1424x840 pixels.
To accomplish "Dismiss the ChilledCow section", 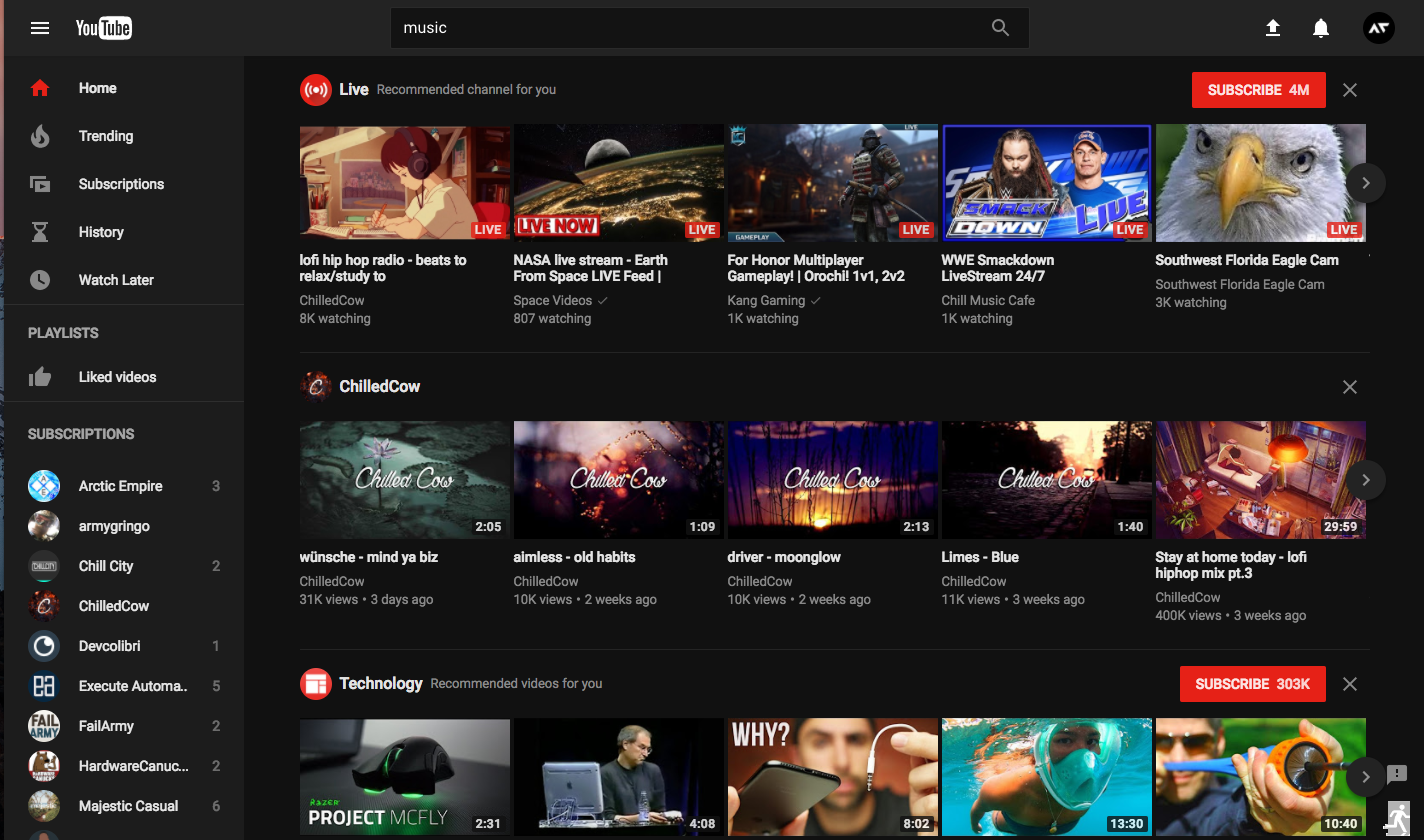I will [1350, 387].
